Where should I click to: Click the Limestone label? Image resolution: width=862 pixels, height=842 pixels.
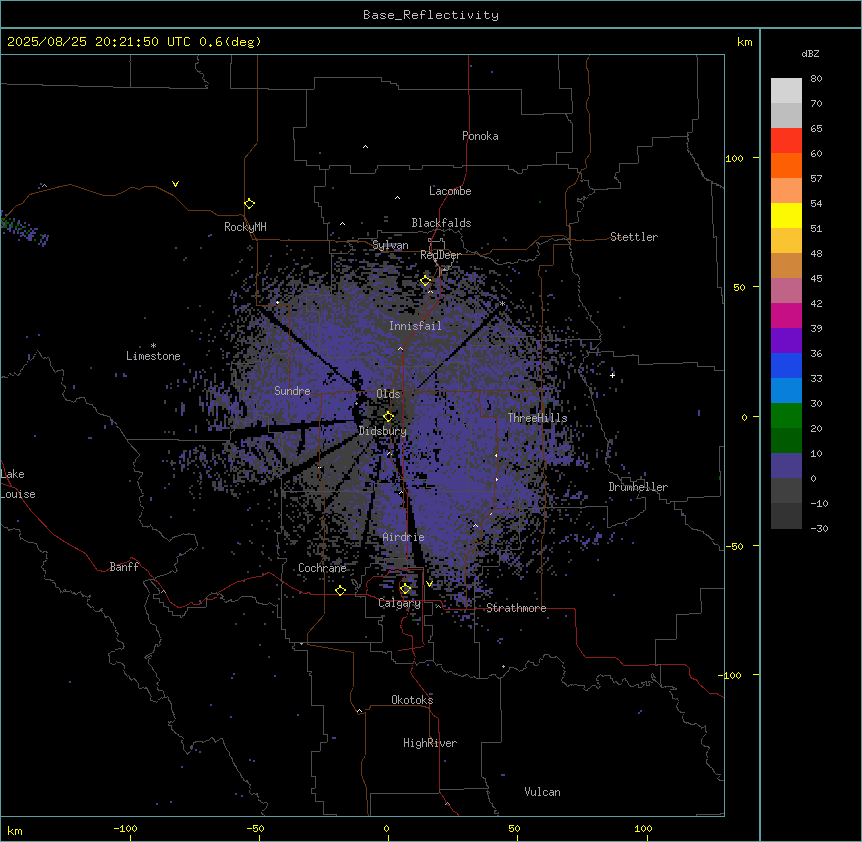153,356
